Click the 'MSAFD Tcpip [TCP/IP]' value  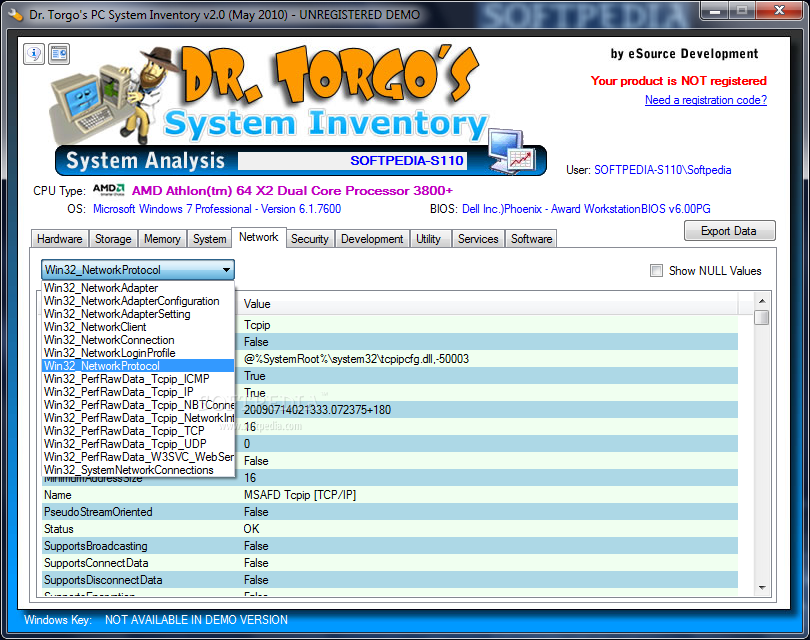click(300, 495)
